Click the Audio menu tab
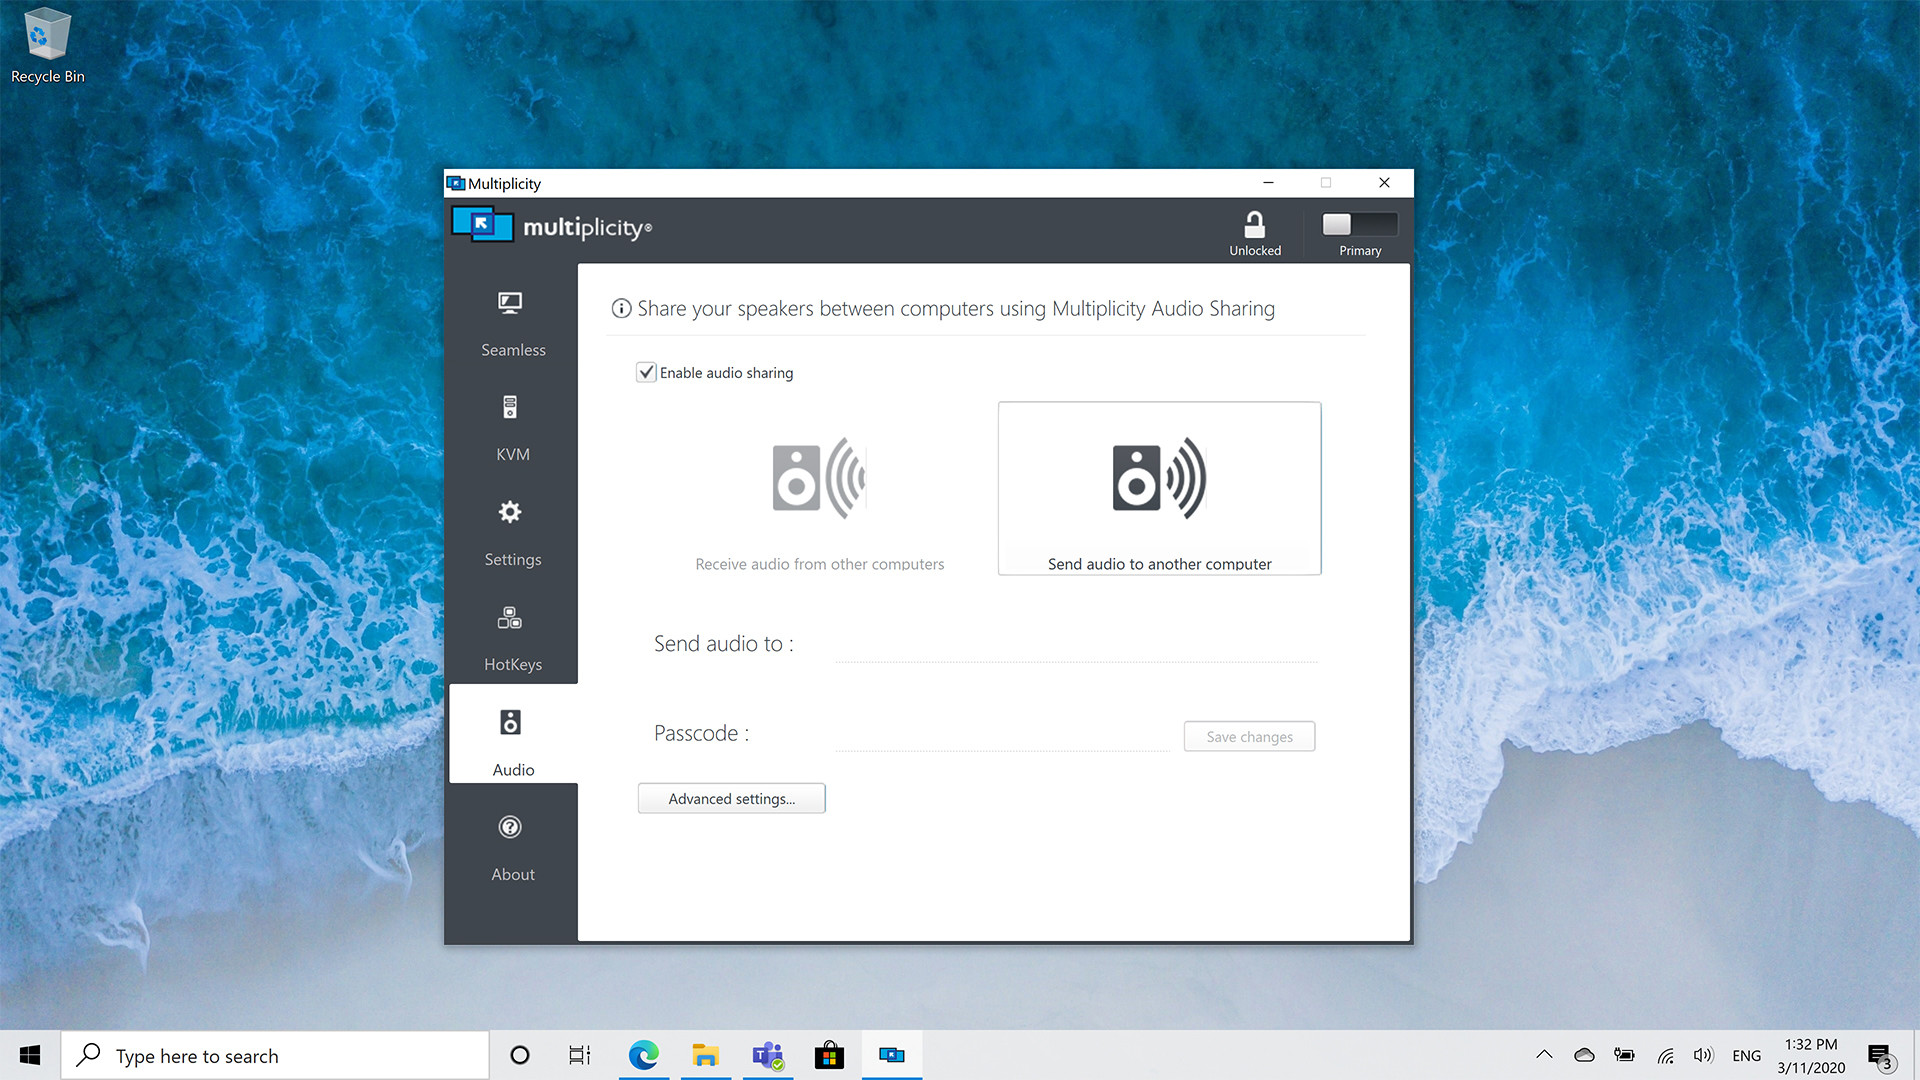Viewport: 1920px width, 1080px height. [512, 741]
